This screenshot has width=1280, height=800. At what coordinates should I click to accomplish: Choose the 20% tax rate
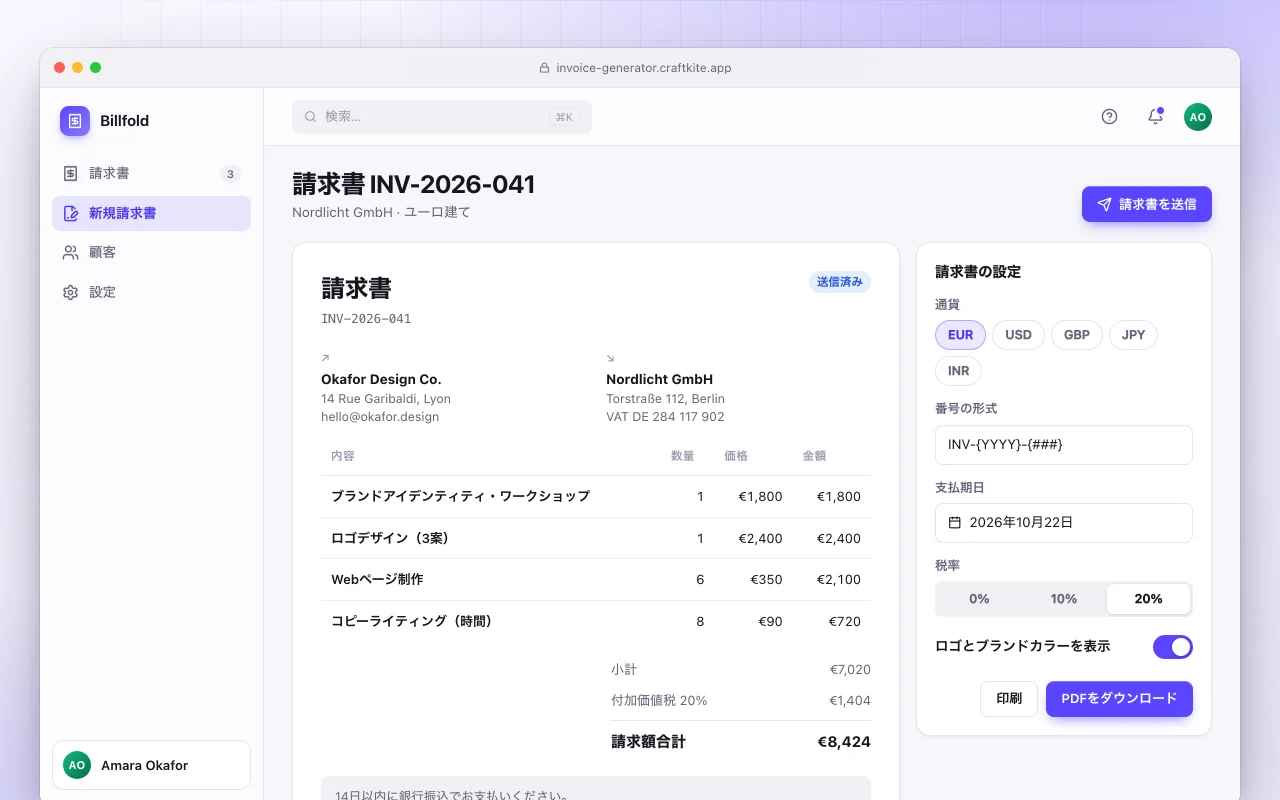coord(1148,599)
